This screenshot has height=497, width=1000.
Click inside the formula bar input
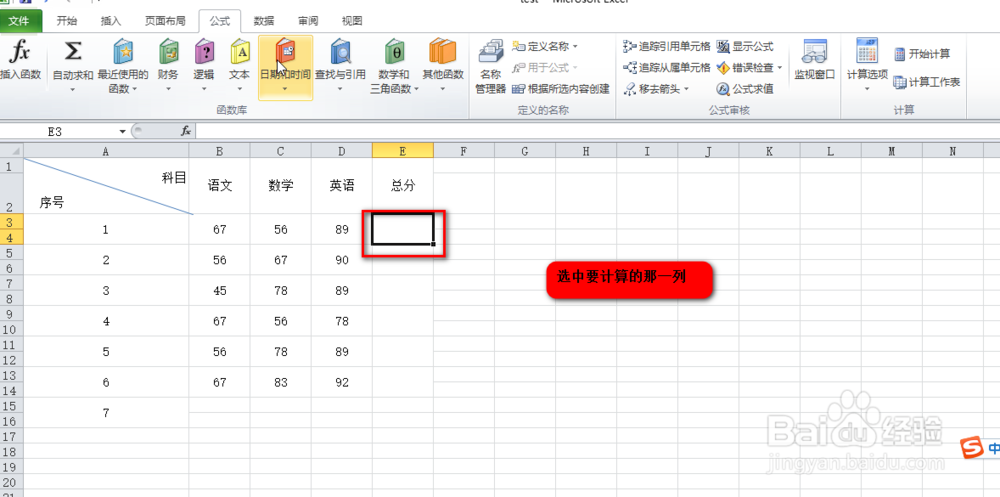click(597, 131)
